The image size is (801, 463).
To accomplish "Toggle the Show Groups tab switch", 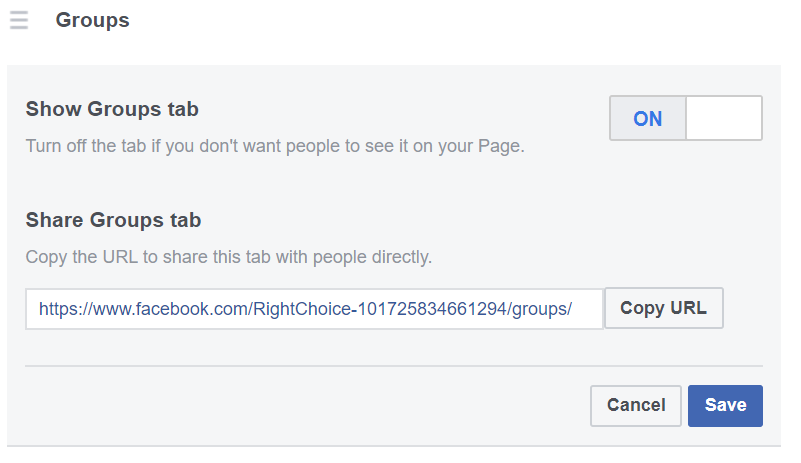I will (x=686, y=118).
